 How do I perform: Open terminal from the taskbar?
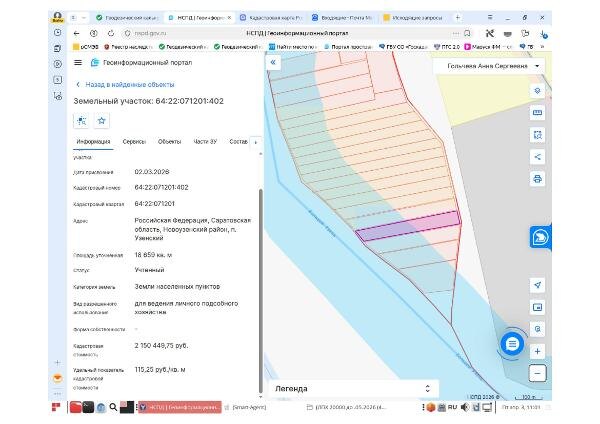pos(88,407)
